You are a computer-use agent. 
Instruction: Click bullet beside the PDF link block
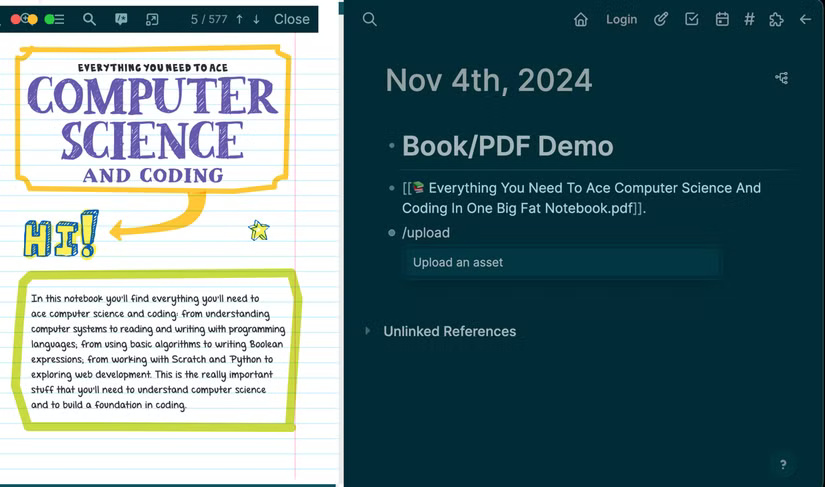(391, 188)
